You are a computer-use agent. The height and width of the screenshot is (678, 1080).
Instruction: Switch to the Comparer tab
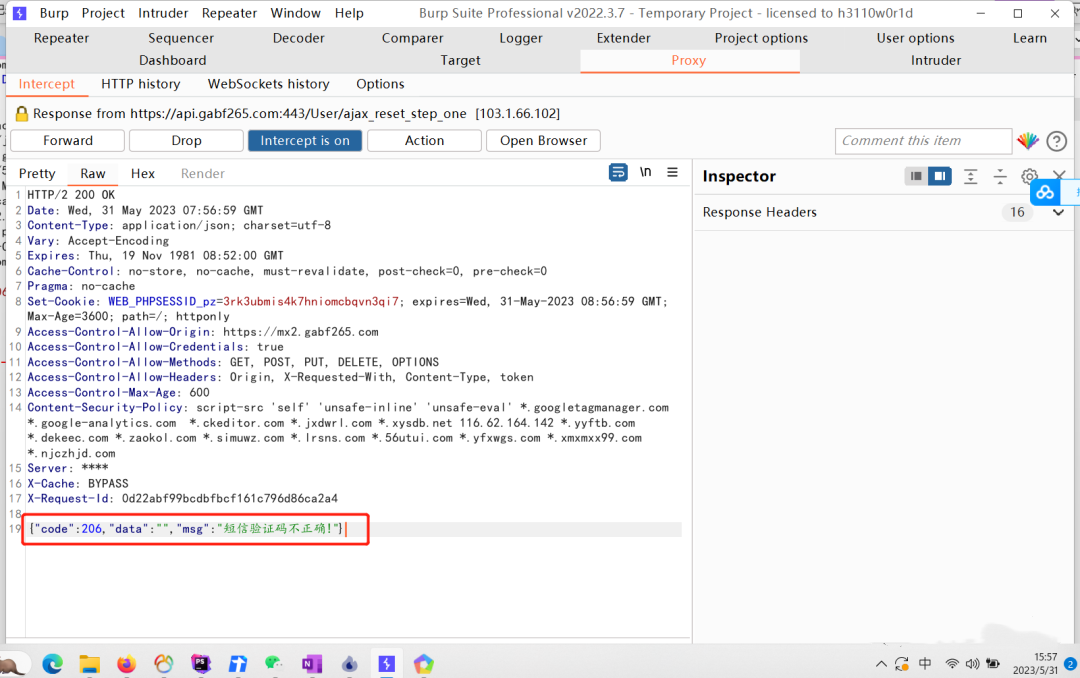coord(413,38)
